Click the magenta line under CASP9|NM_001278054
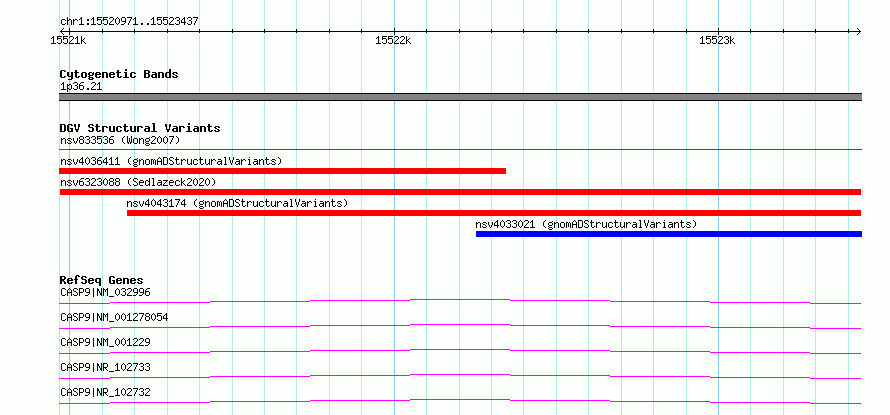Image resolution: width=890 pixels, height=415 pixels. [x=460, y=326]
